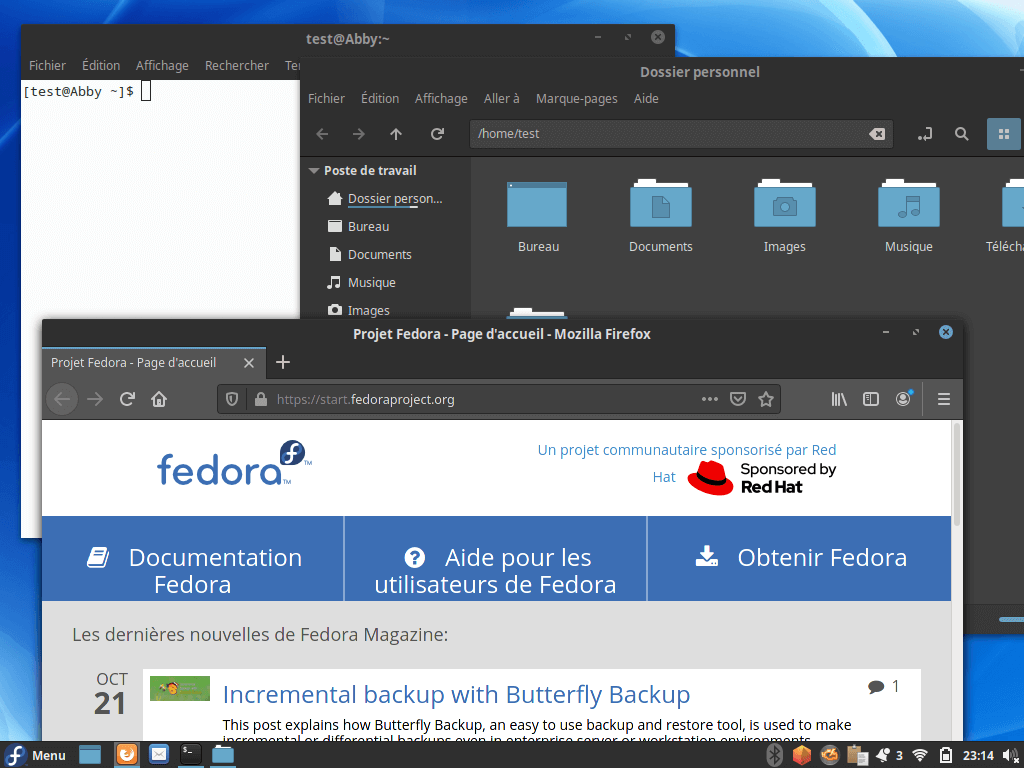Click the battery indicator in the tray
Viewport: 1024px width, 768px height.
[946, 756]
